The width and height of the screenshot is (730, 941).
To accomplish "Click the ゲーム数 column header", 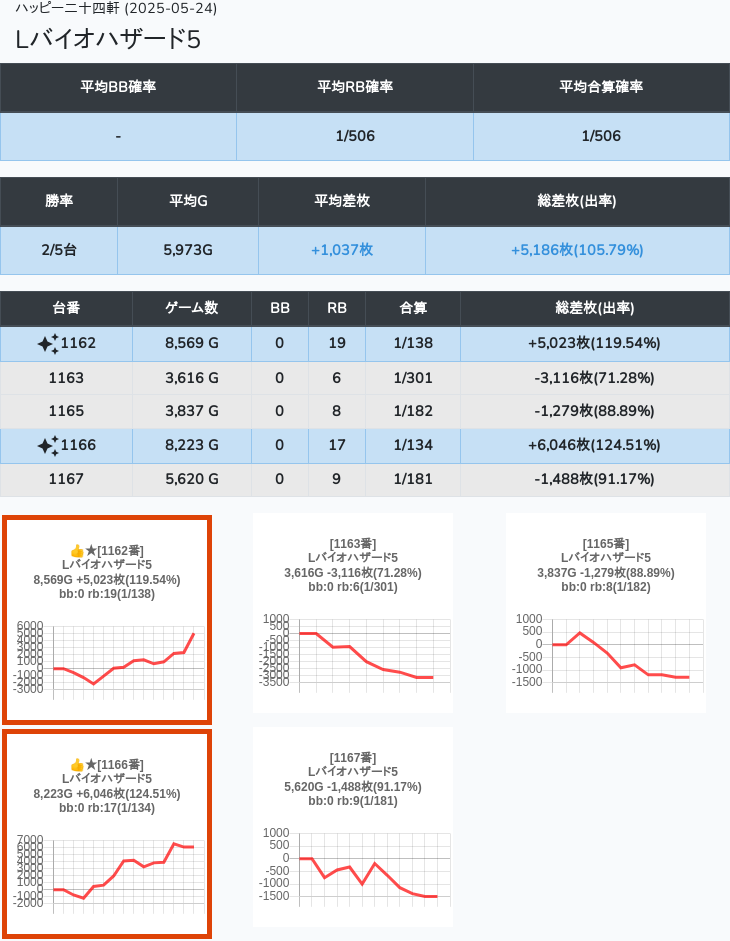I will click(192, 308).
